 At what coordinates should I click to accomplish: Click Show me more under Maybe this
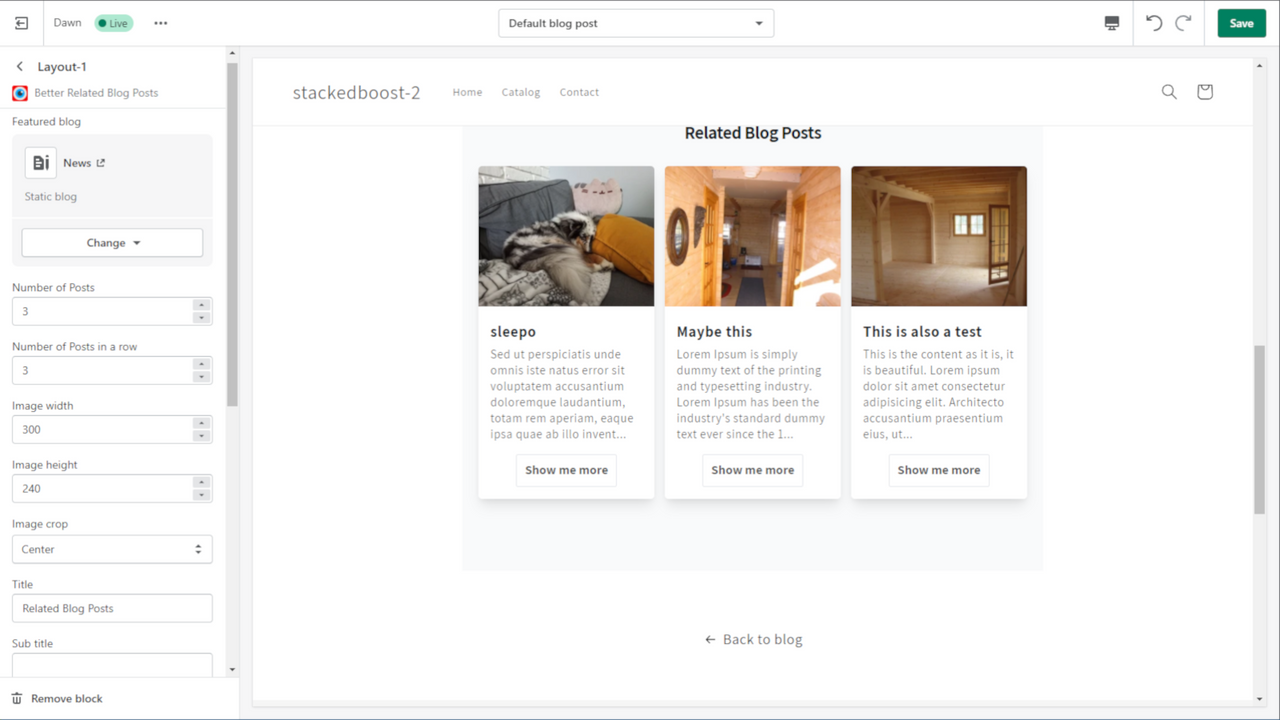(752, 470)
